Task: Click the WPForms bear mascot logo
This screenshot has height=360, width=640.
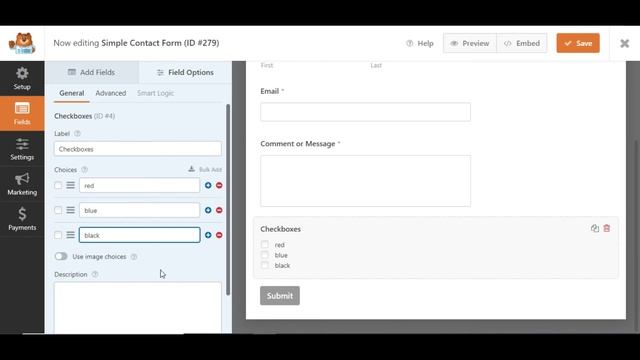Action: [x=22, y=43]
